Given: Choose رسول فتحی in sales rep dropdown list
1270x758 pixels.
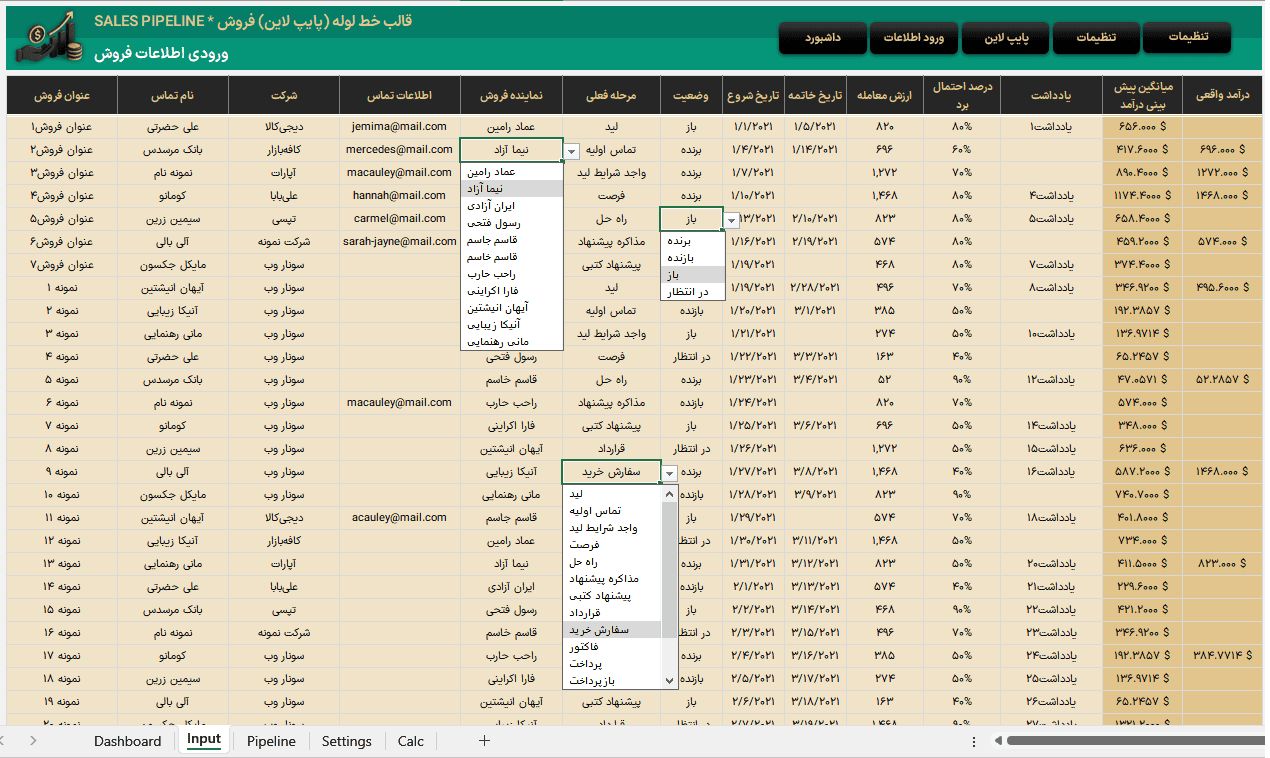Looking at the screenshot, I should 512,223.
